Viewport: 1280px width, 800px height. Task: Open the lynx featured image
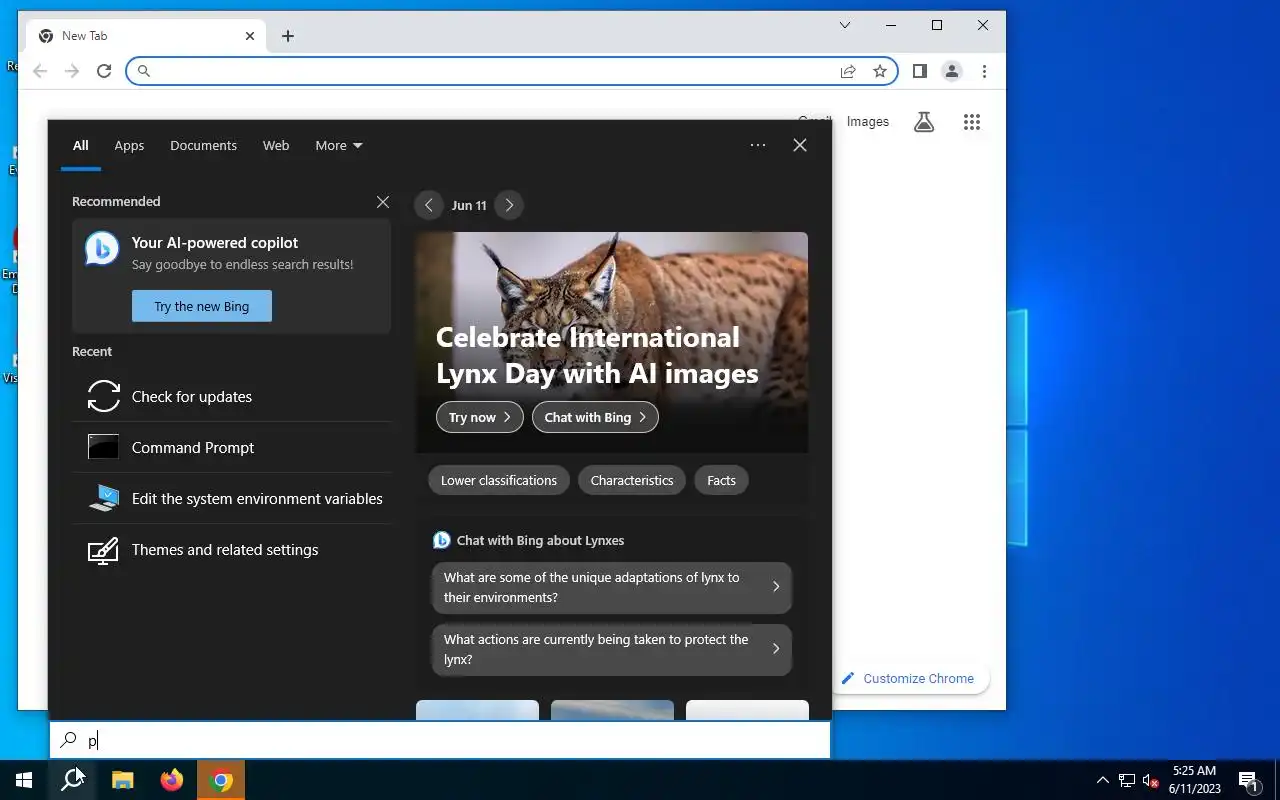pos(612,342)
